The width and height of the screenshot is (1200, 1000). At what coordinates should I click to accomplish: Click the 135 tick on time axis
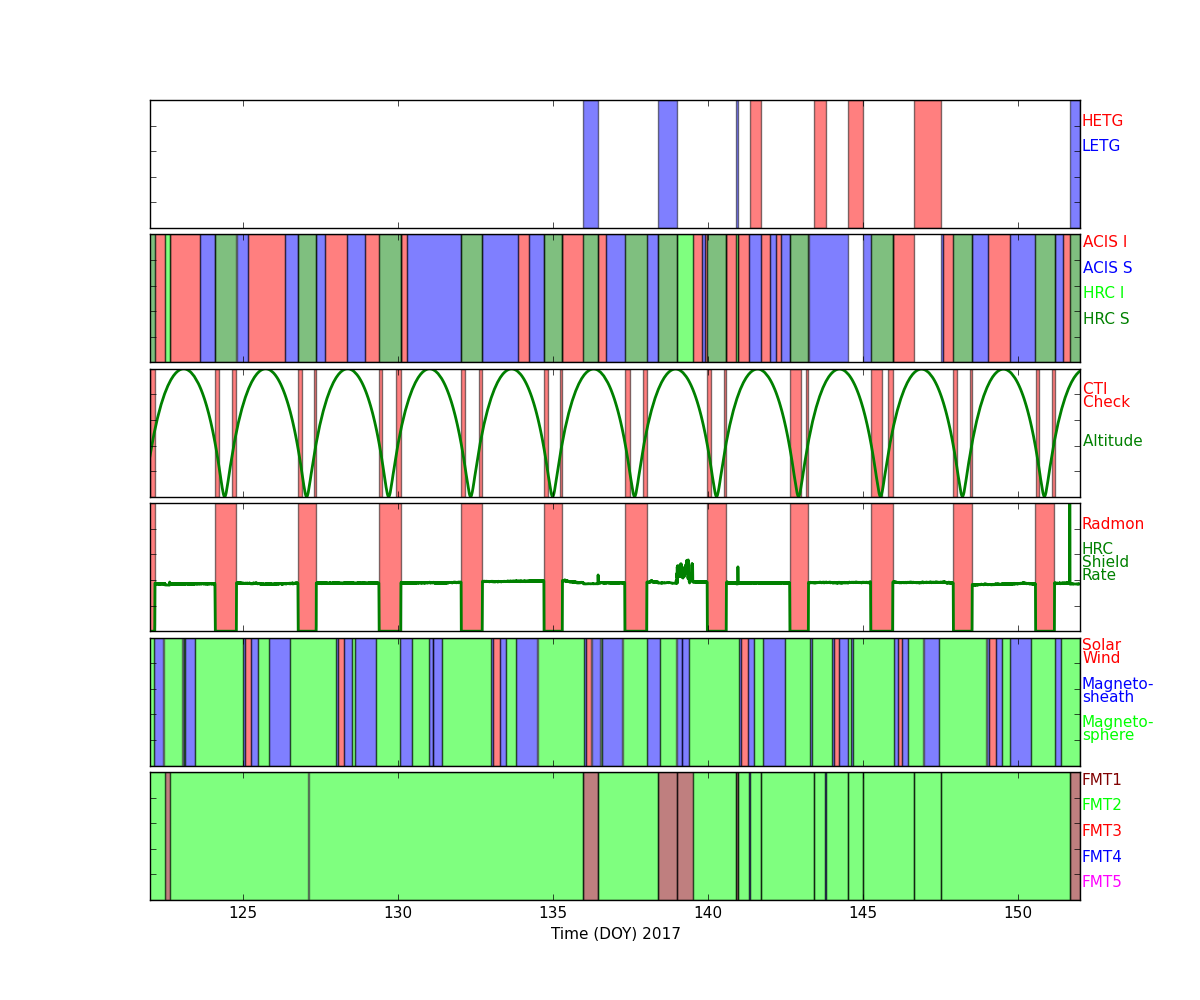point(553,912)
